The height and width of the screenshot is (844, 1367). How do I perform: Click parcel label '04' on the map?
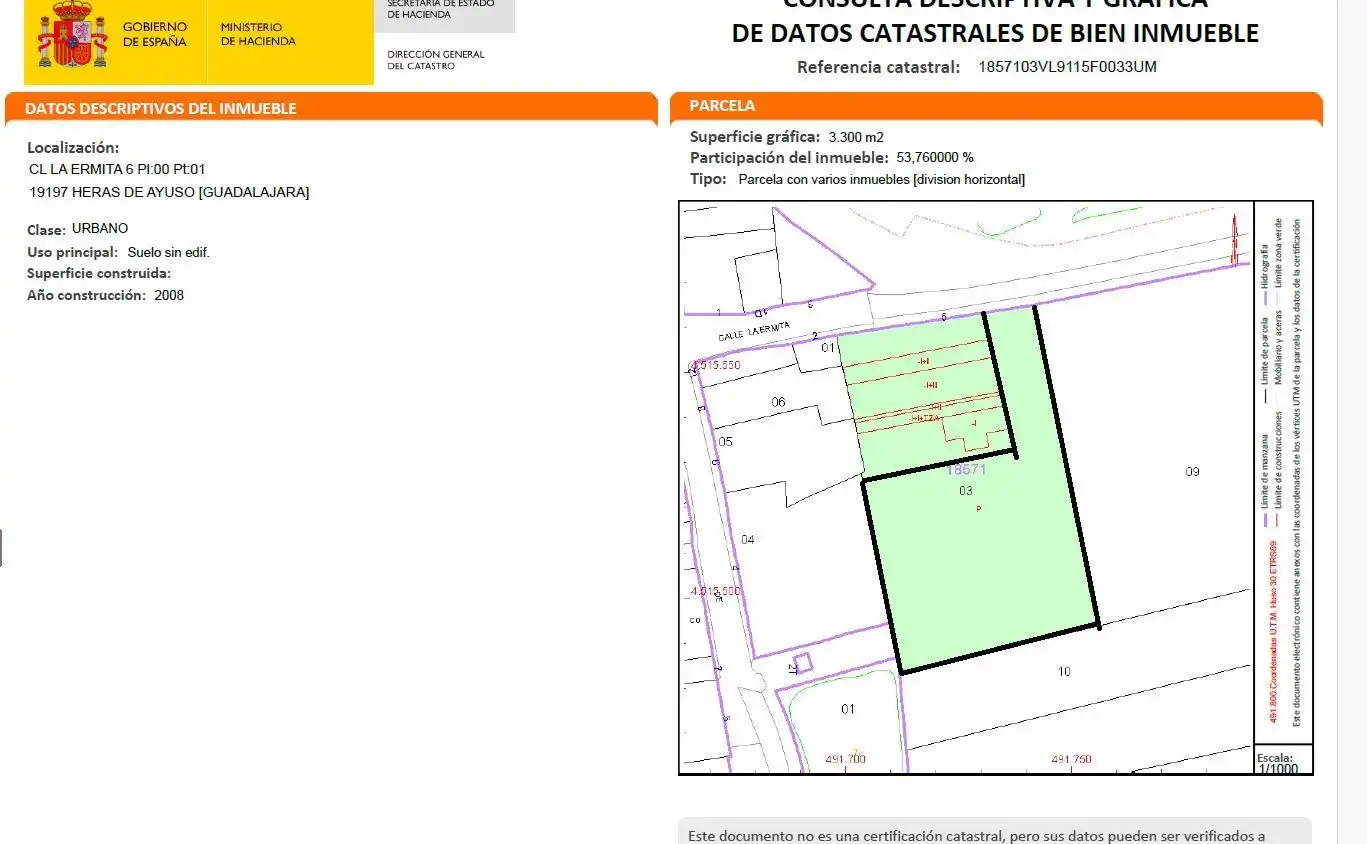pyautogui.click(x=747, y=539)
